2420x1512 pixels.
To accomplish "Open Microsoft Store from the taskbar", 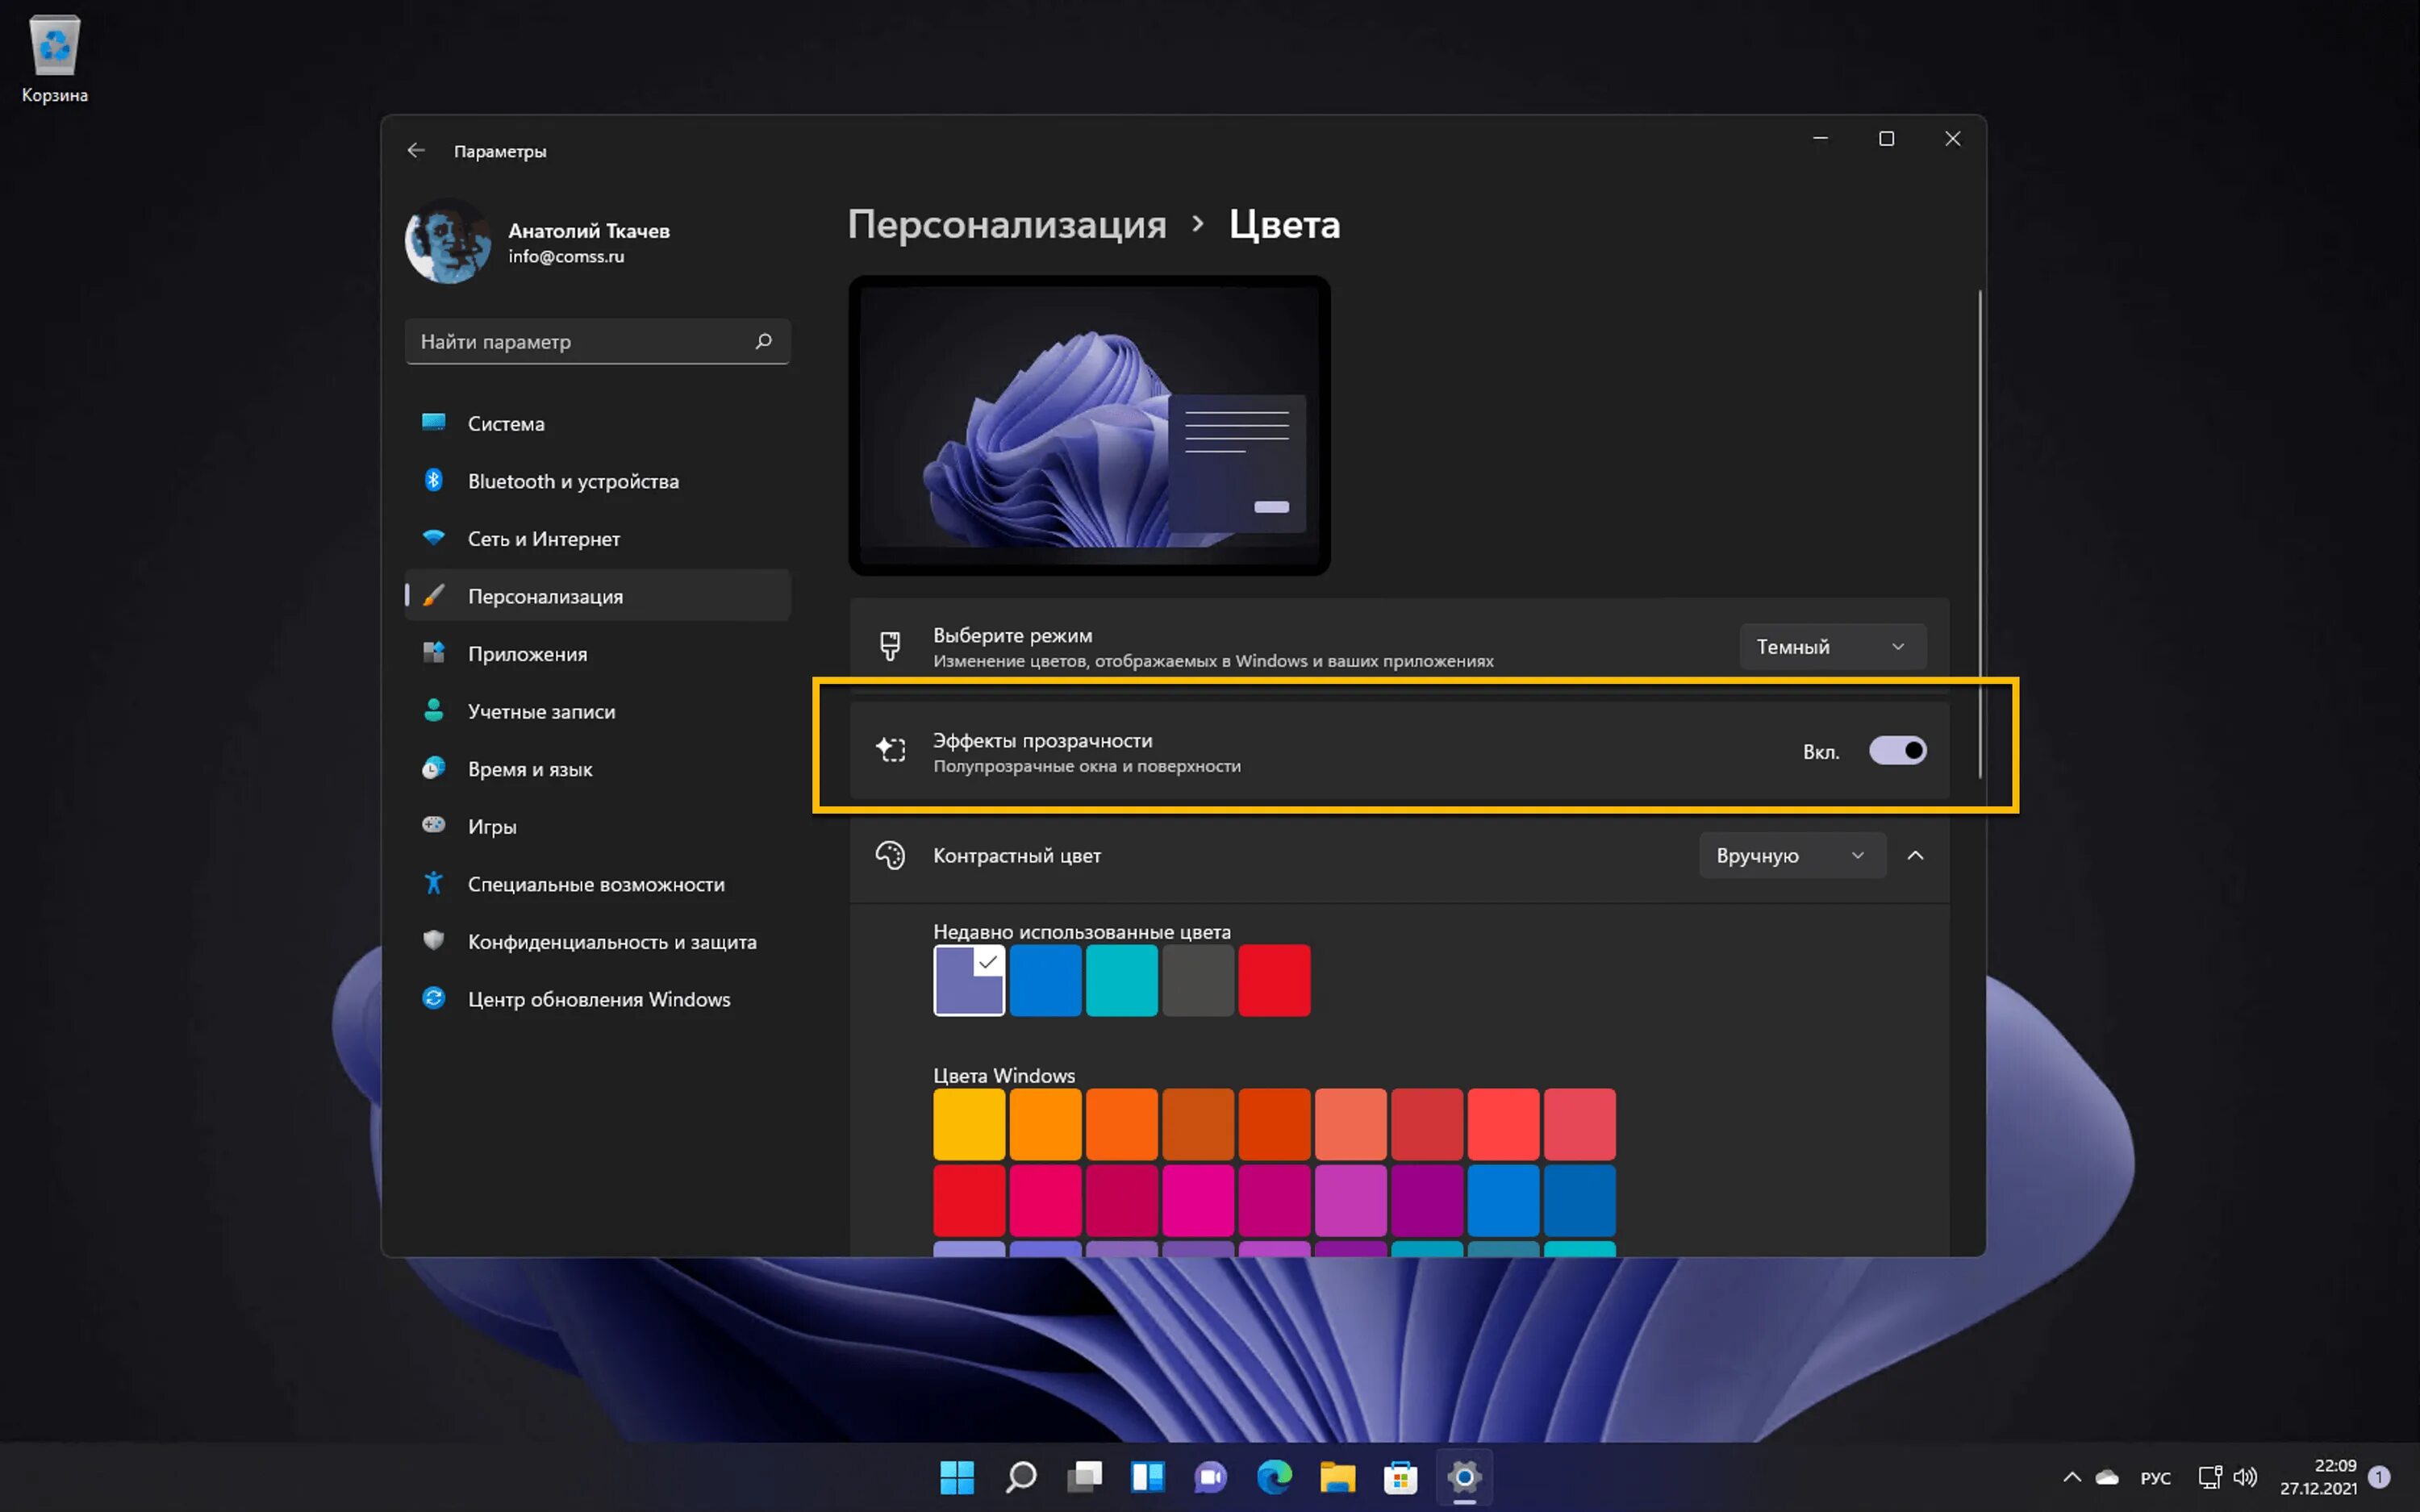I will click(1400, 1477).
